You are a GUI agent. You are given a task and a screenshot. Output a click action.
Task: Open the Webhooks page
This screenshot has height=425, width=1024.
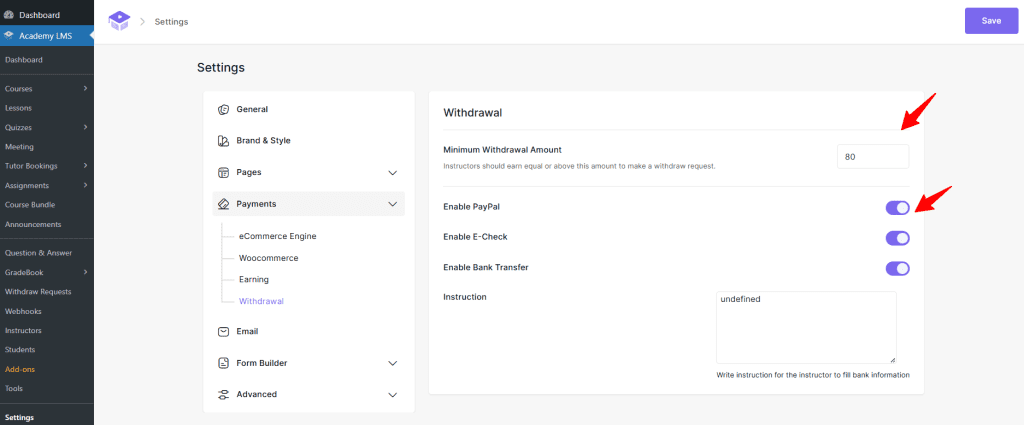point(23,311)
